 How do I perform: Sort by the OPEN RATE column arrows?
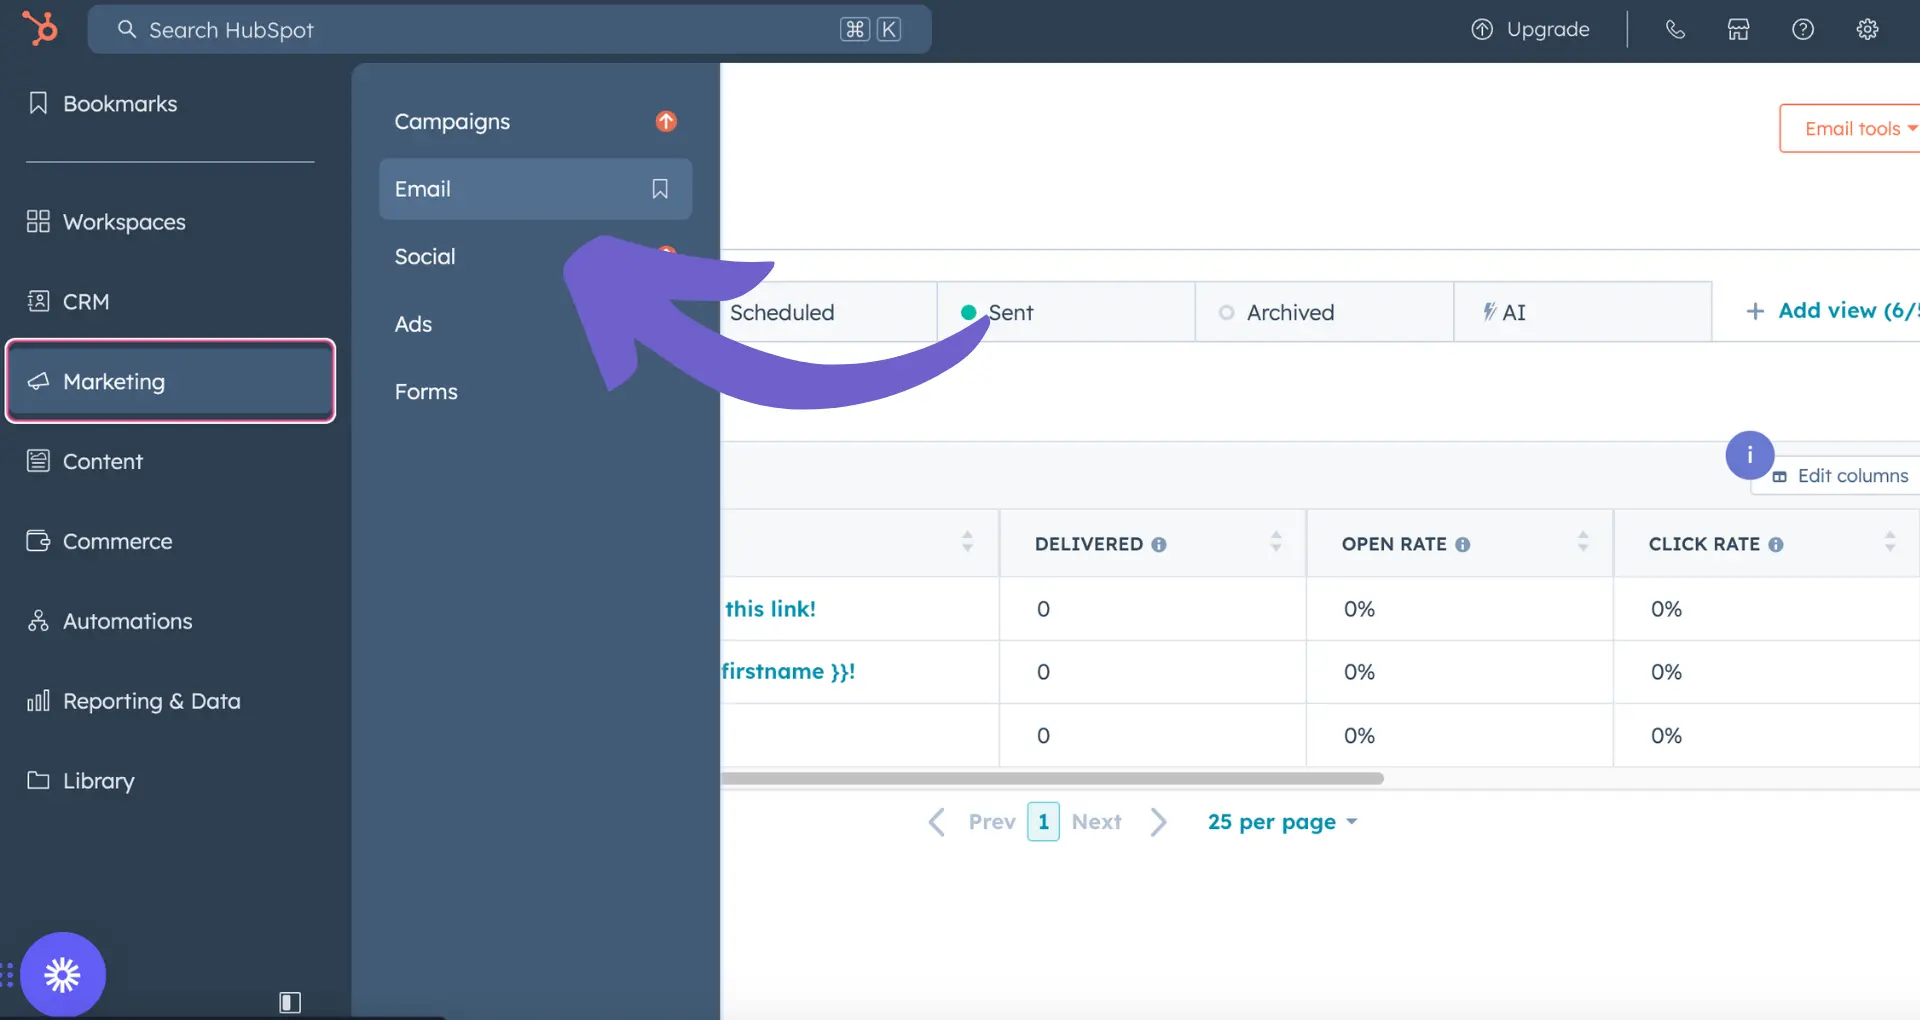tap(1583, 542)
